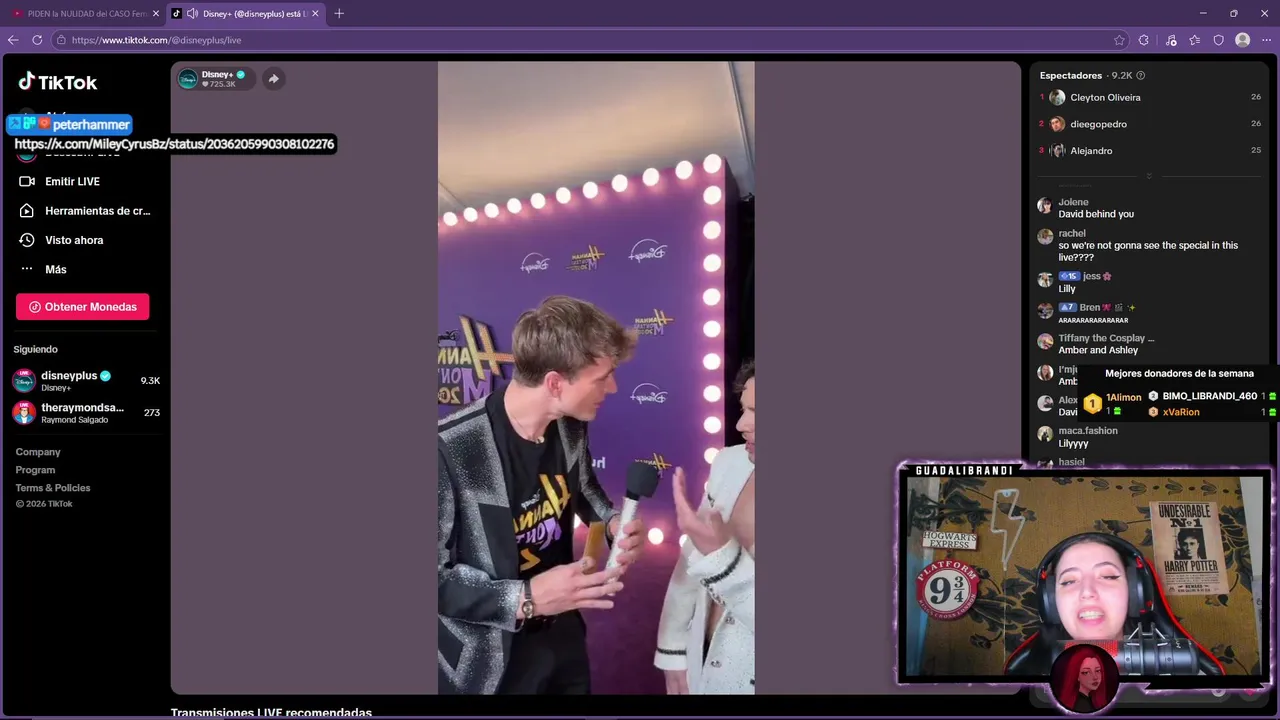Viewport: 1280px width, 720px height.
Task: Open the disneyplus followed account
Action: (86, 381)
